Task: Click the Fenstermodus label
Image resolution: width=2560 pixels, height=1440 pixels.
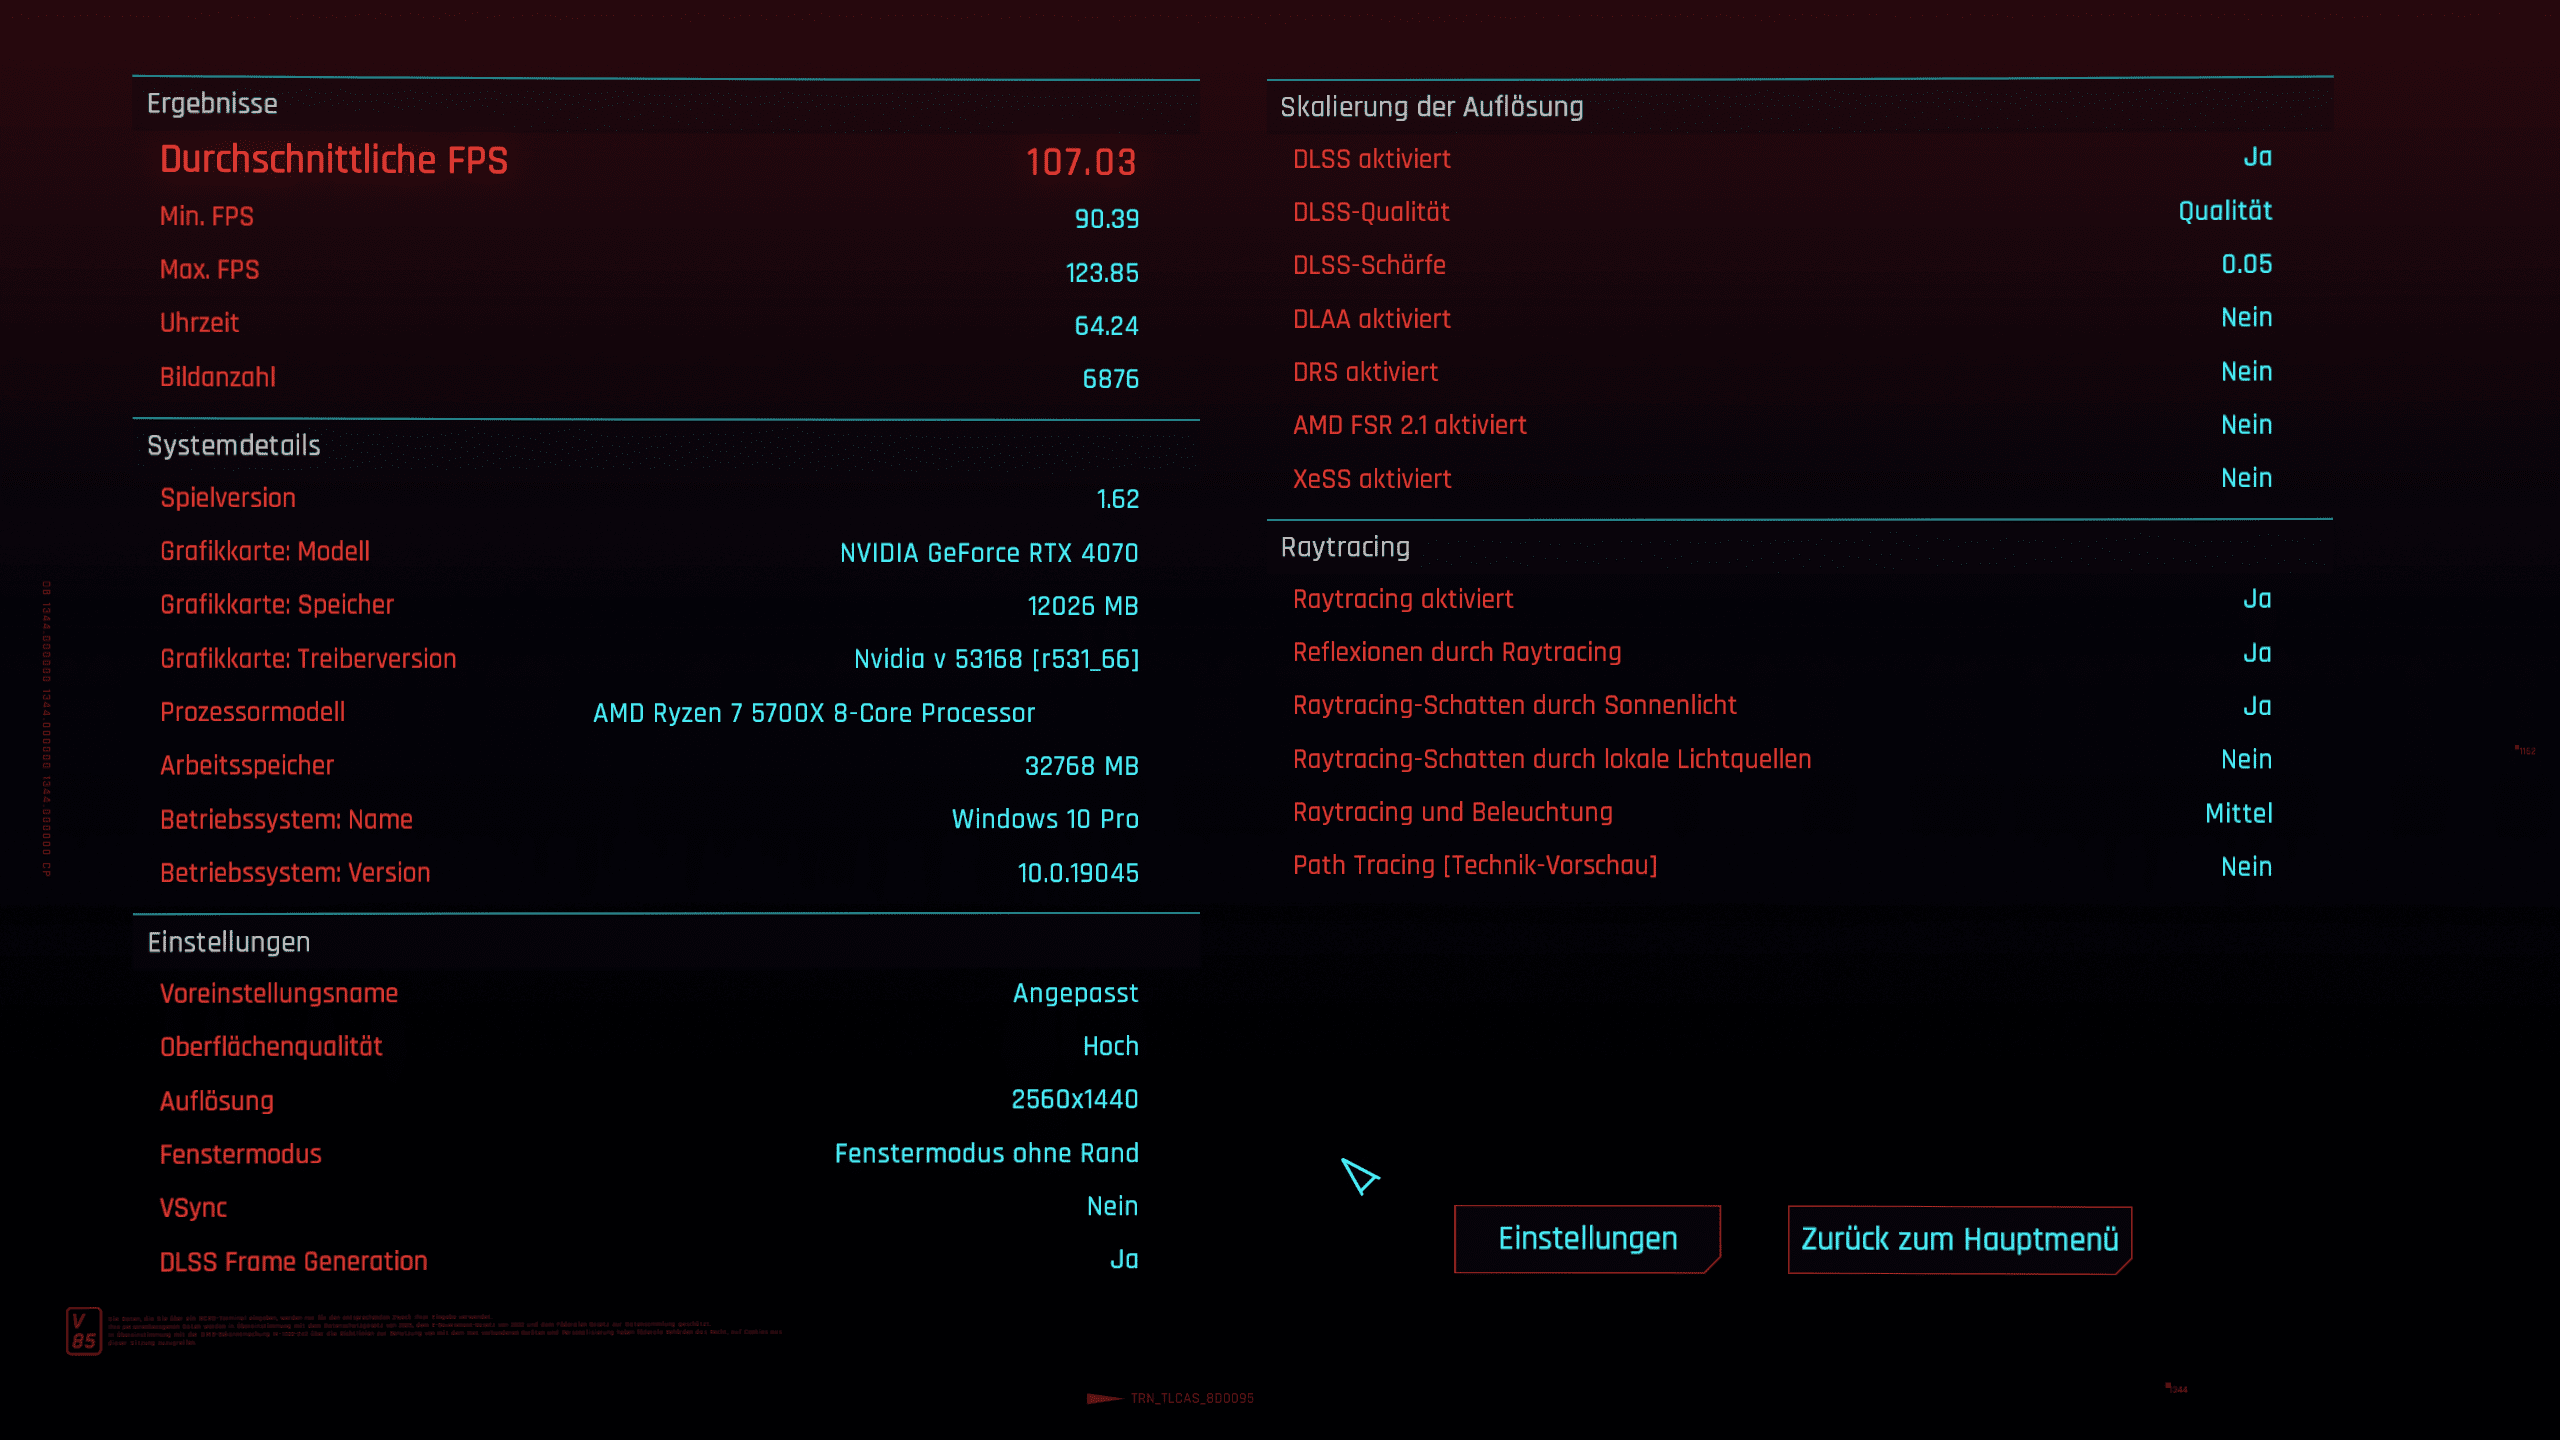Action: (241, 1154)
